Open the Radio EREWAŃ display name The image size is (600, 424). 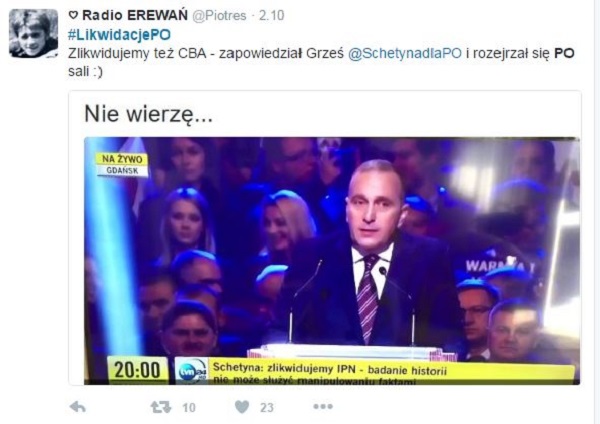[x=135, y=15]
